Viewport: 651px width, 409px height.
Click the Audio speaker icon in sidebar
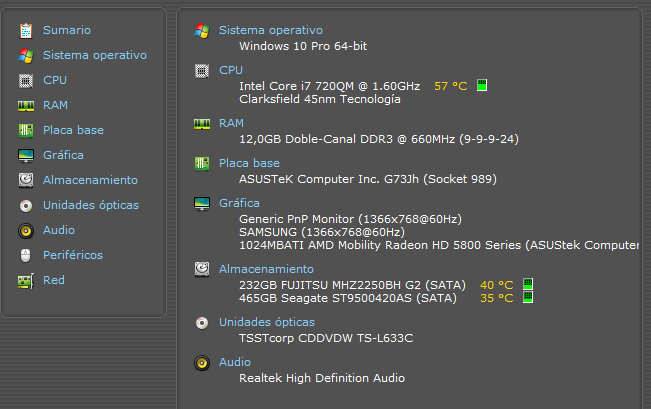pos(26,230)
